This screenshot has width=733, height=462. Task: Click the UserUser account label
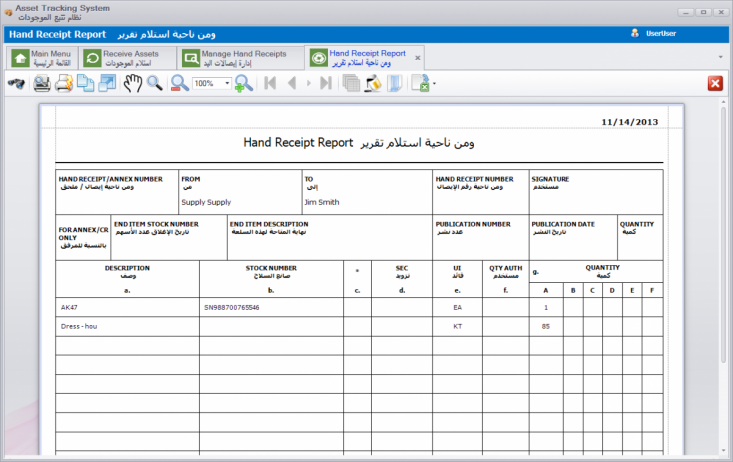click(x=660, y=33)
